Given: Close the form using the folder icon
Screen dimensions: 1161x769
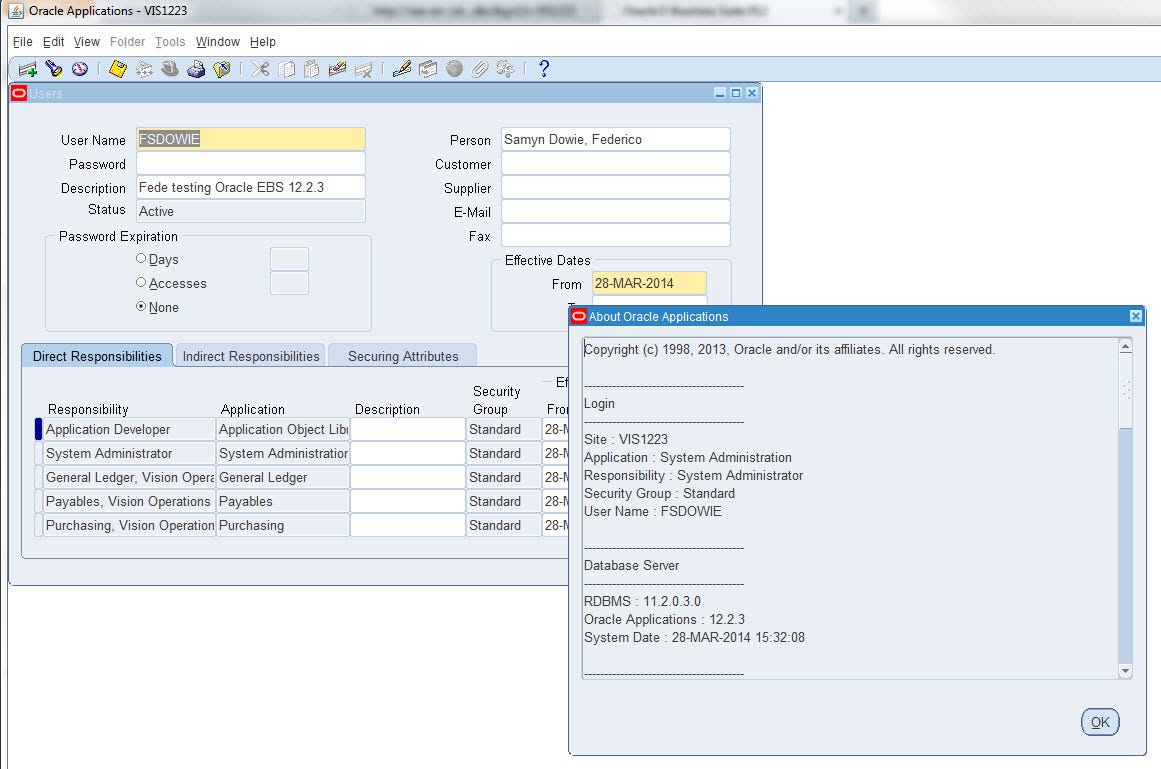Looking at the screenshot, I should pyautogui.click(x=222, y=69).
